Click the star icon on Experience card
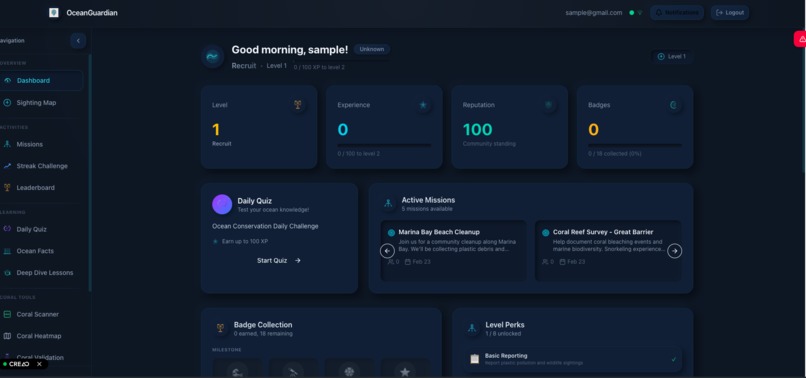Screen dimensions: 806x378 (x=423, y=105)
